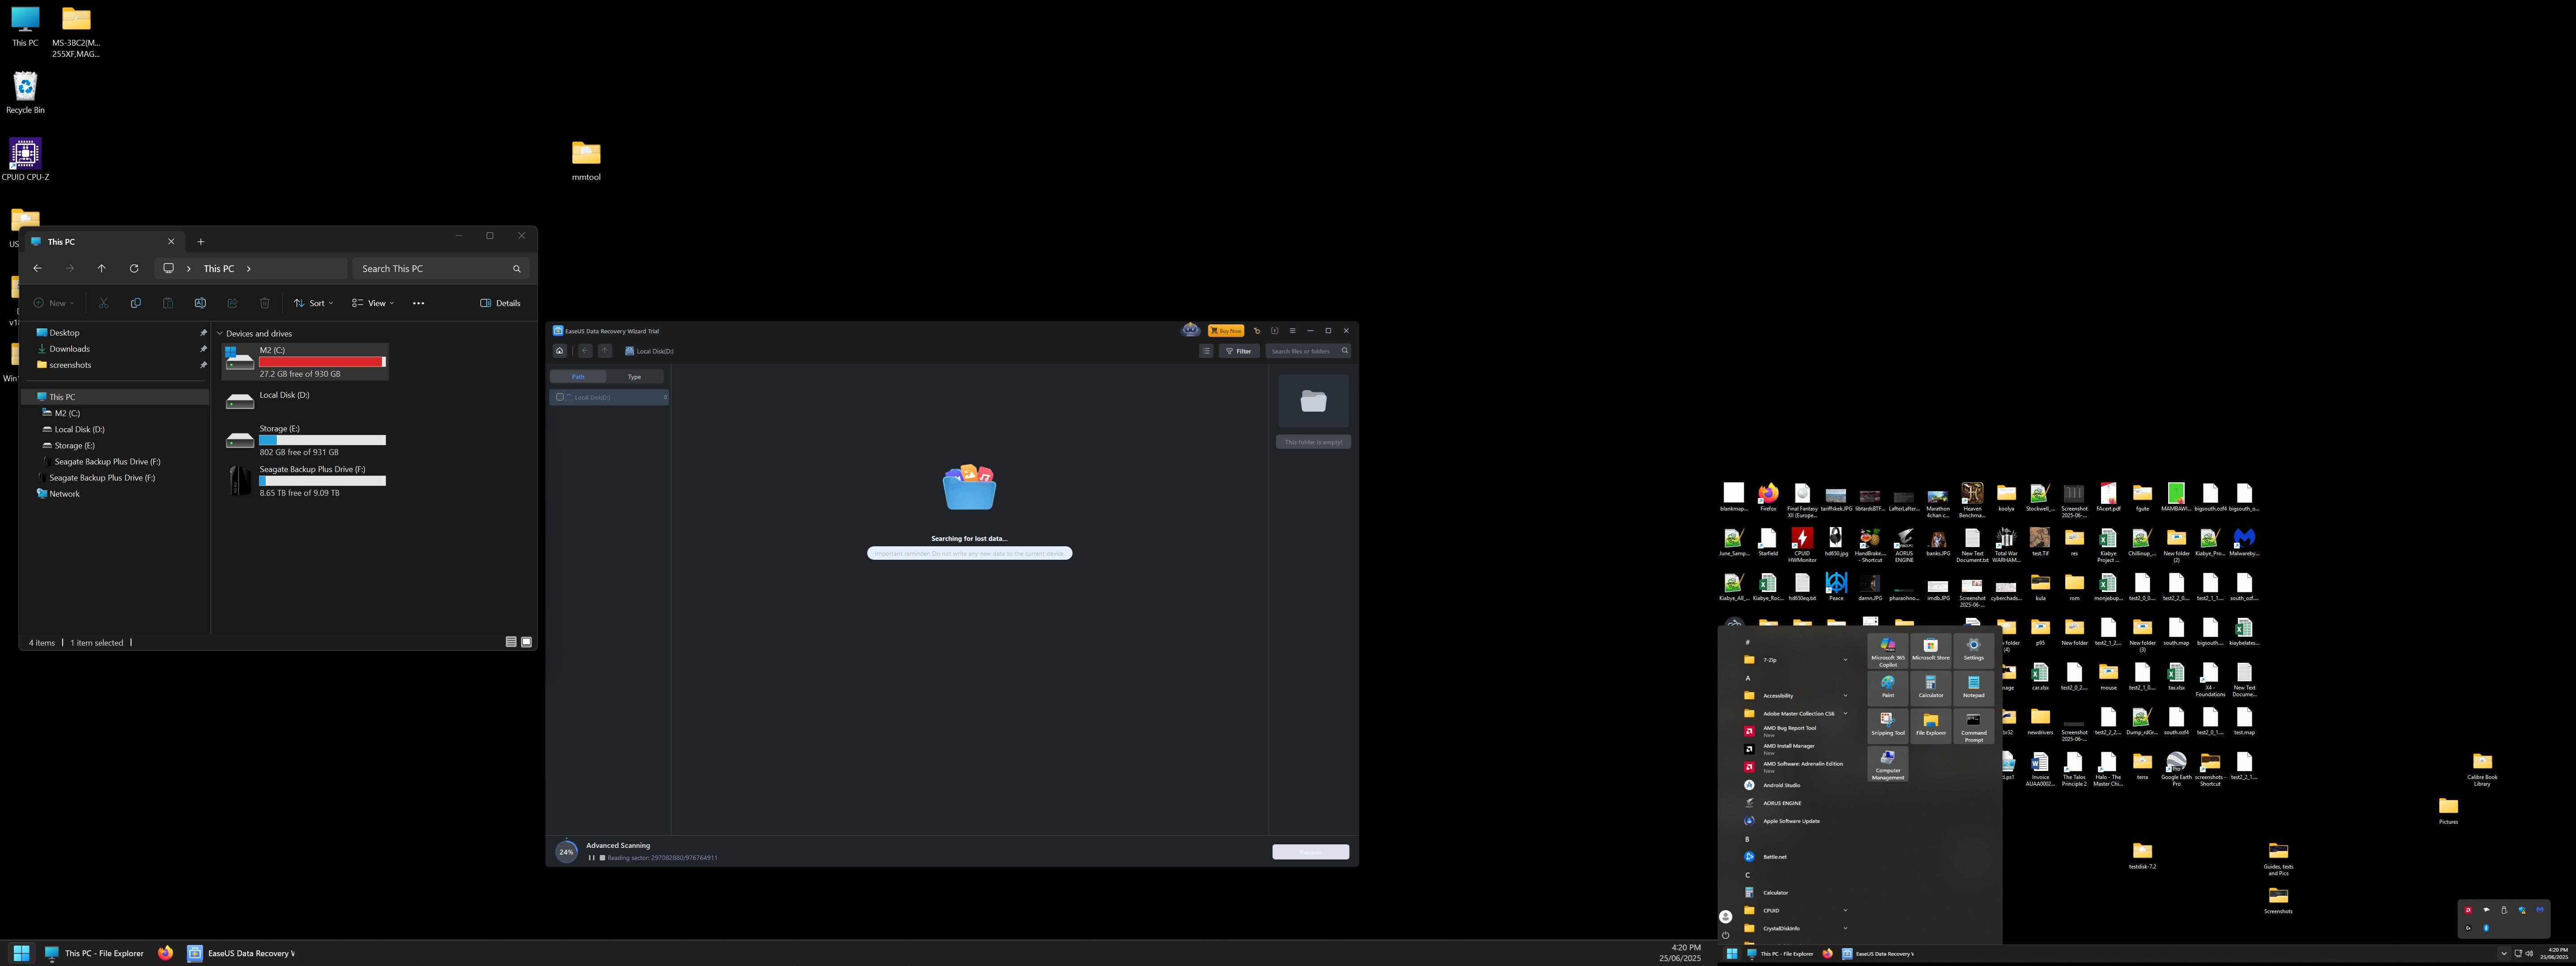Collapse the Devices and drives group
This screenshot has height=966, width=2576.
click(219, 333)
